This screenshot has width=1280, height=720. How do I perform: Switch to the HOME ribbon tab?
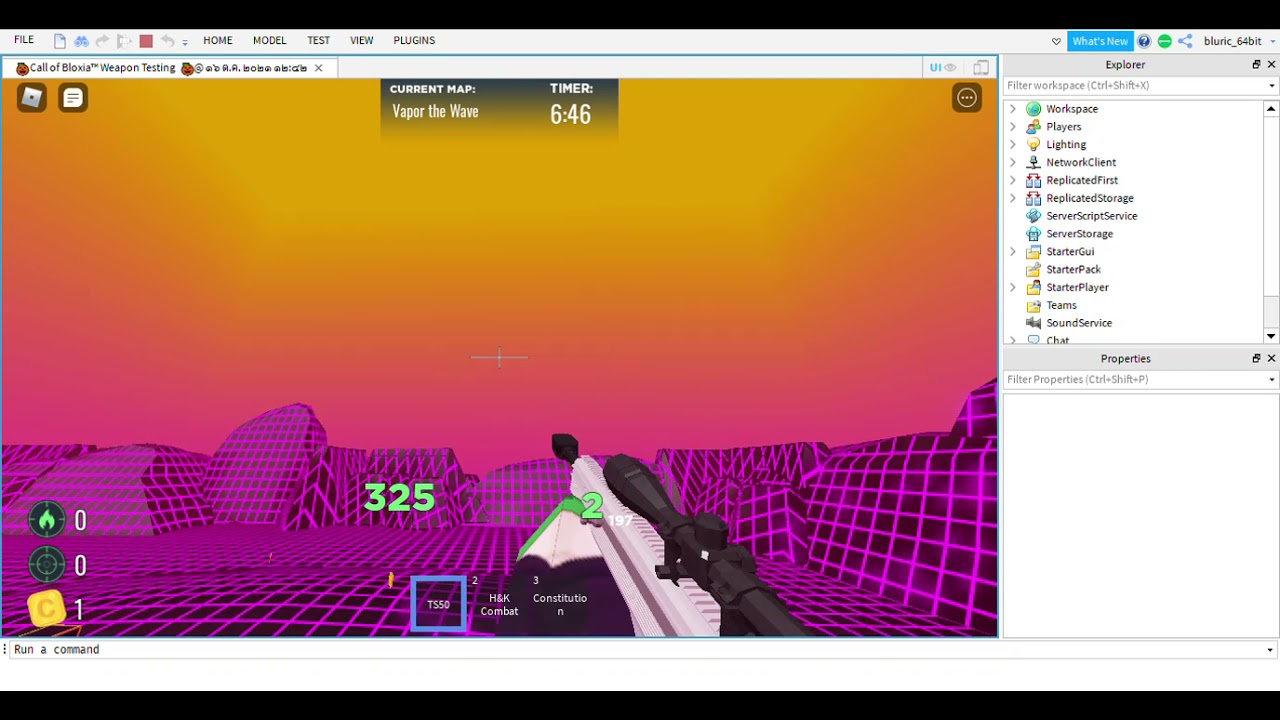pyautogui.click(x=218, y=41)
